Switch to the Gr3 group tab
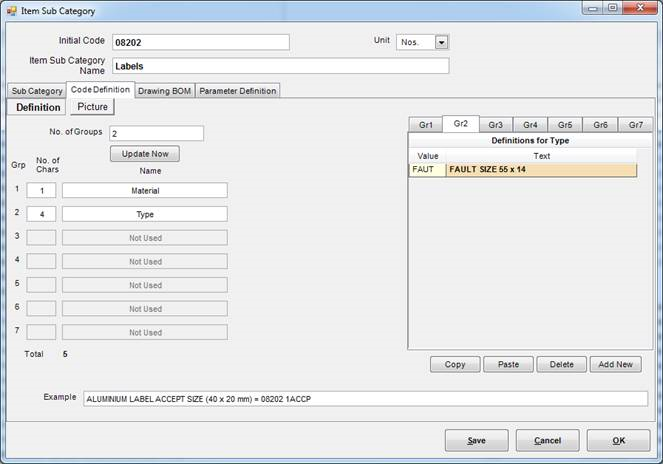 pyautogui.click(x=495, y=125)
